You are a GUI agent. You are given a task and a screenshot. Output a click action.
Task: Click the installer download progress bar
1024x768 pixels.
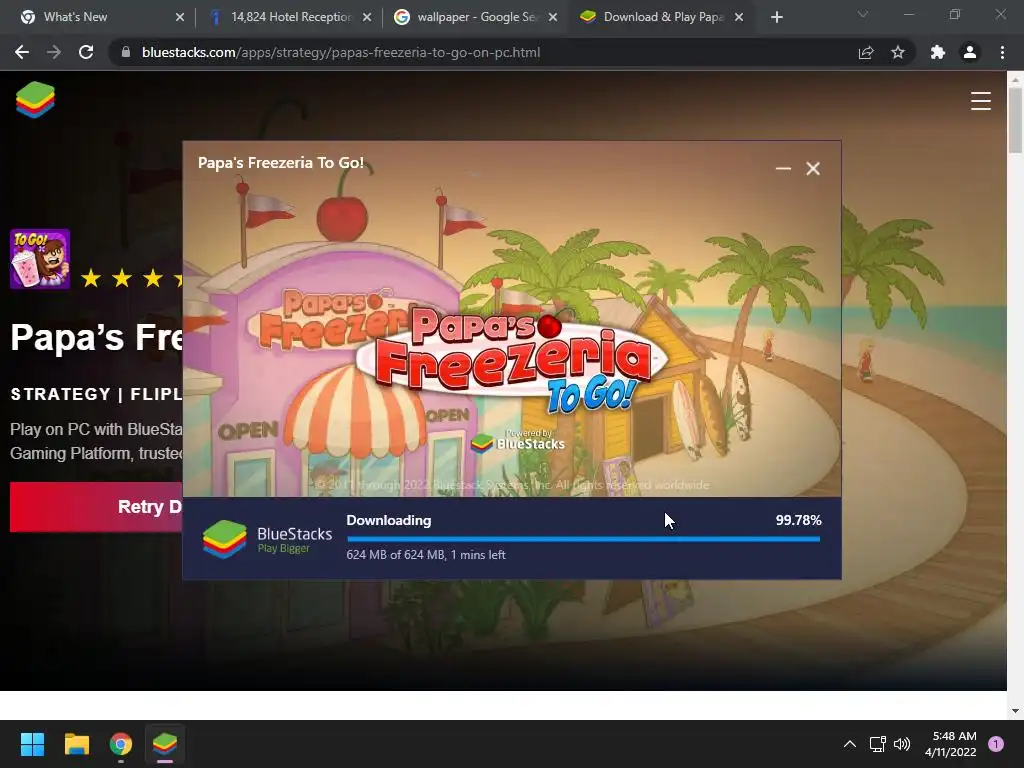click(x=583, y=539)
